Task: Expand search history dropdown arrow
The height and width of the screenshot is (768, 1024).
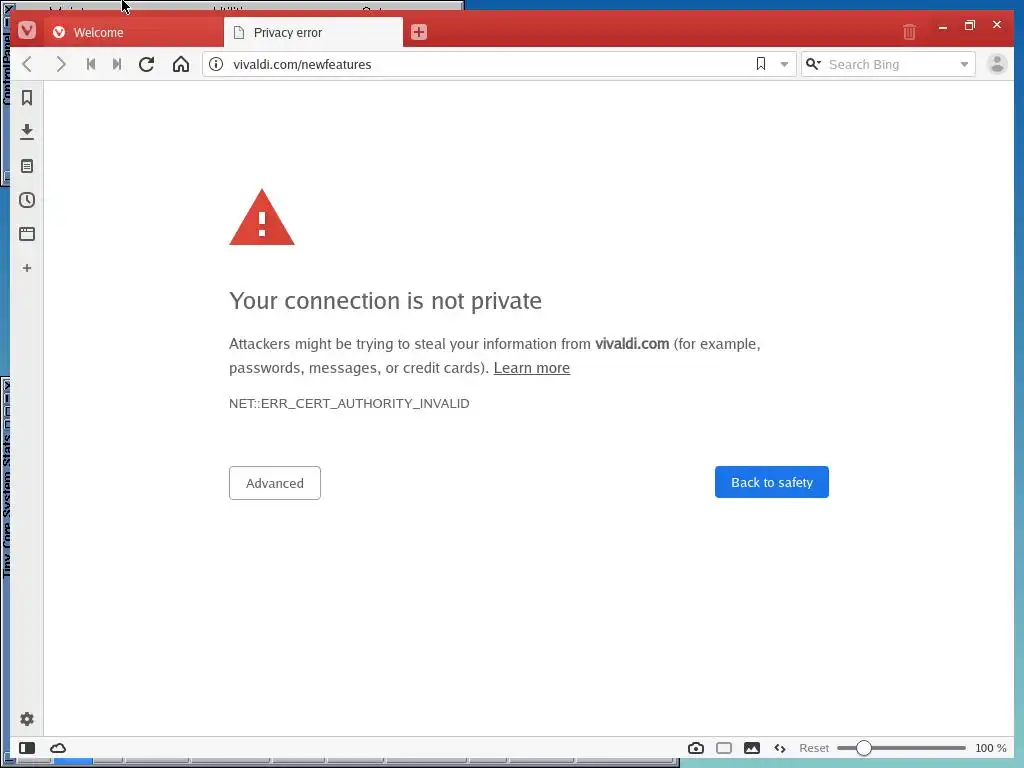Action: [x=965, y=64]
